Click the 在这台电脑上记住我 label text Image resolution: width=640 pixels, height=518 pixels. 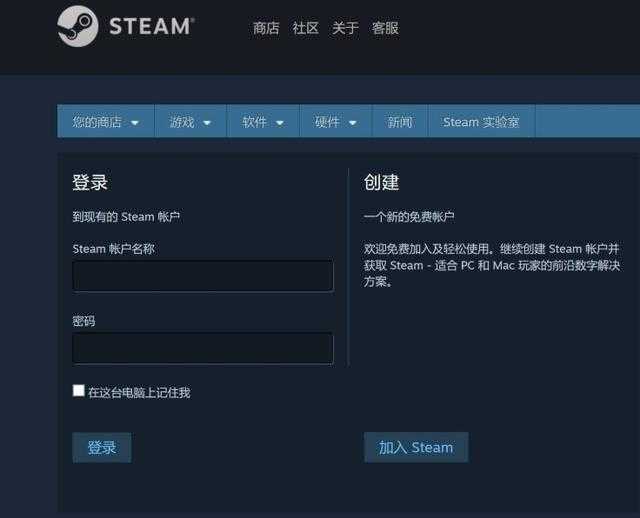139,393
